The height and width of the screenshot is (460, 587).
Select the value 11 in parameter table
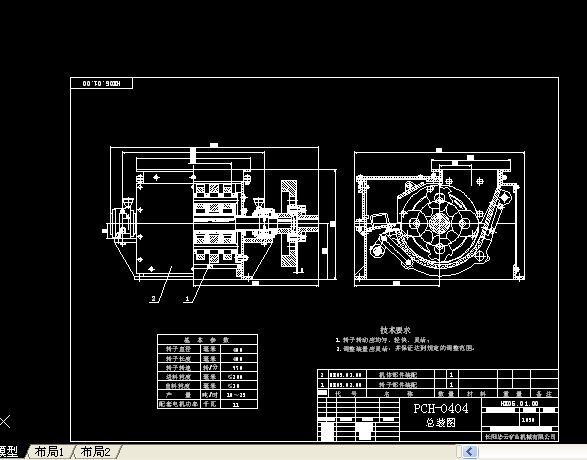236,405
